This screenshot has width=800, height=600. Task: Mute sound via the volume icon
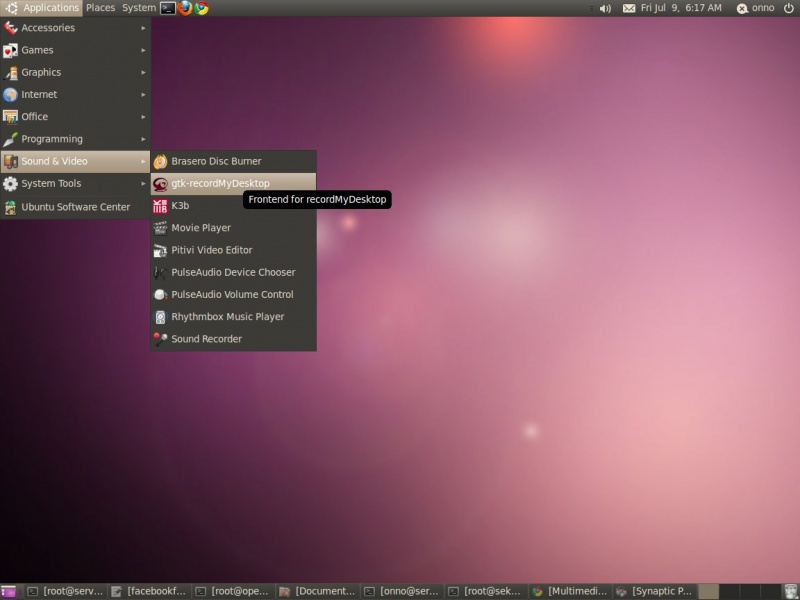coord(605,8)
